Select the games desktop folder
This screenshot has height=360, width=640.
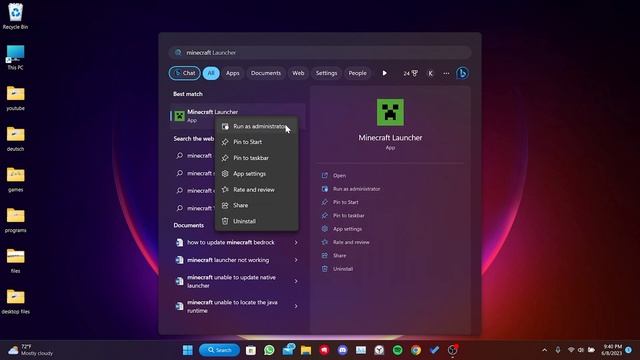(16, 179)
